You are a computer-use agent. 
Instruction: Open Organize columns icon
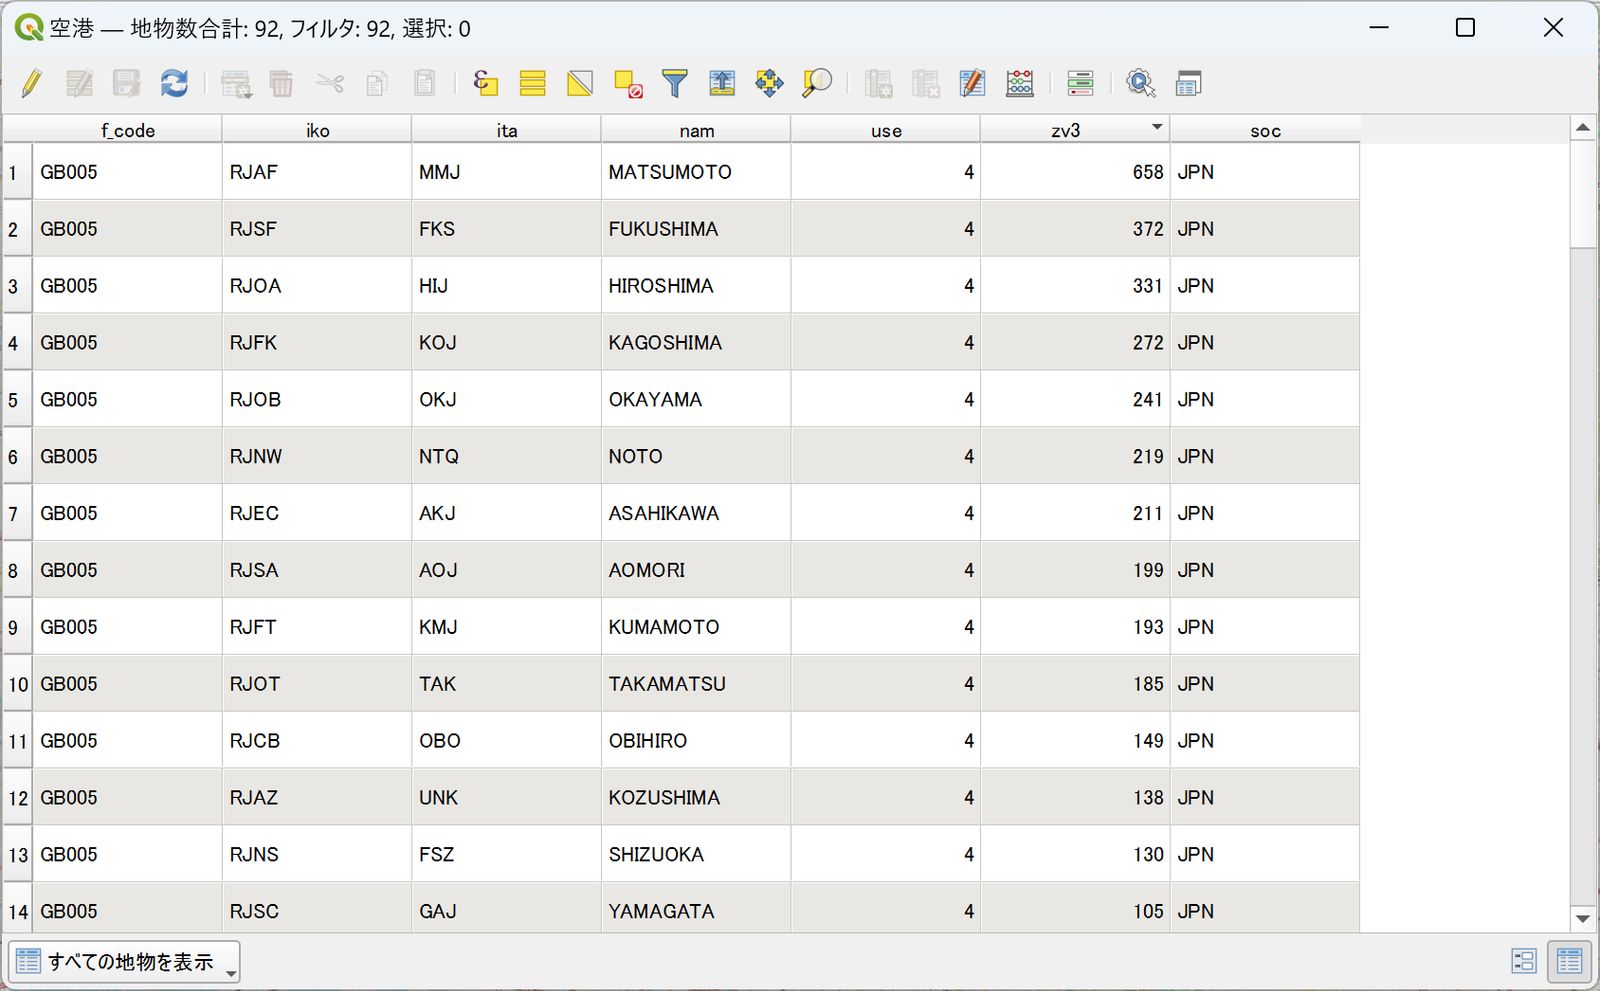pyautogui.click(x=972, y=83)
